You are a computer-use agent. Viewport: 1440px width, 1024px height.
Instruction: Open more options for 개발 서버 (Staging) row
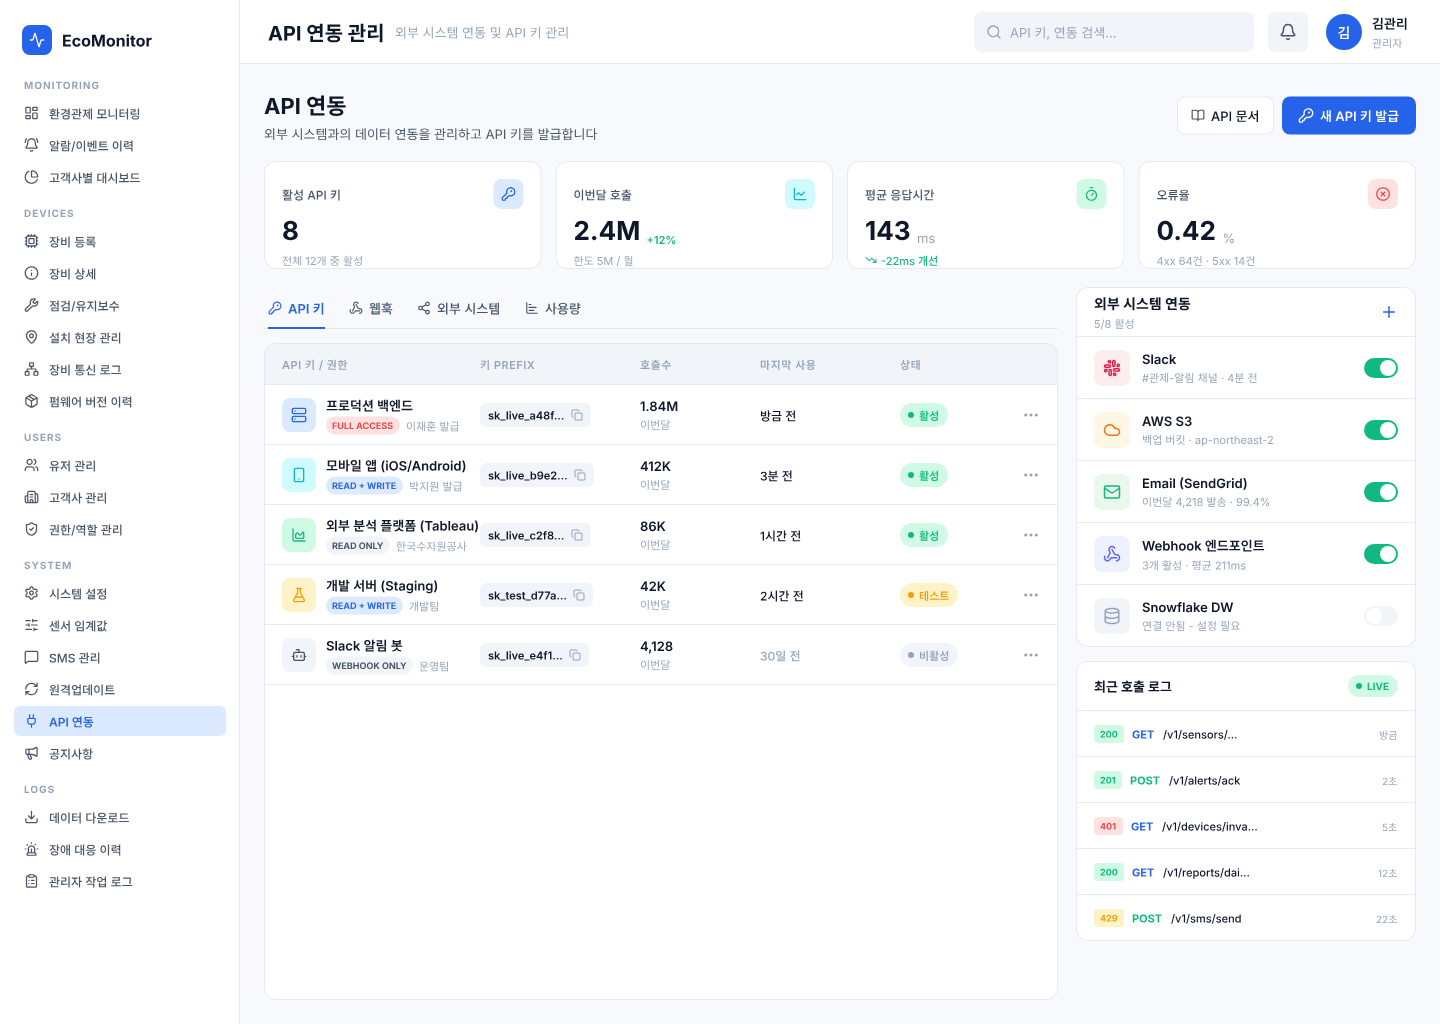point(1031,595)
